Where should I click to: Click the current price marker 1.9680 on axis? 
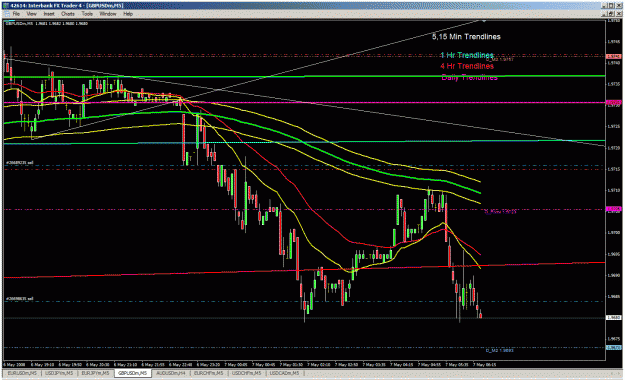pyautogui.click(x=613, y=318)
